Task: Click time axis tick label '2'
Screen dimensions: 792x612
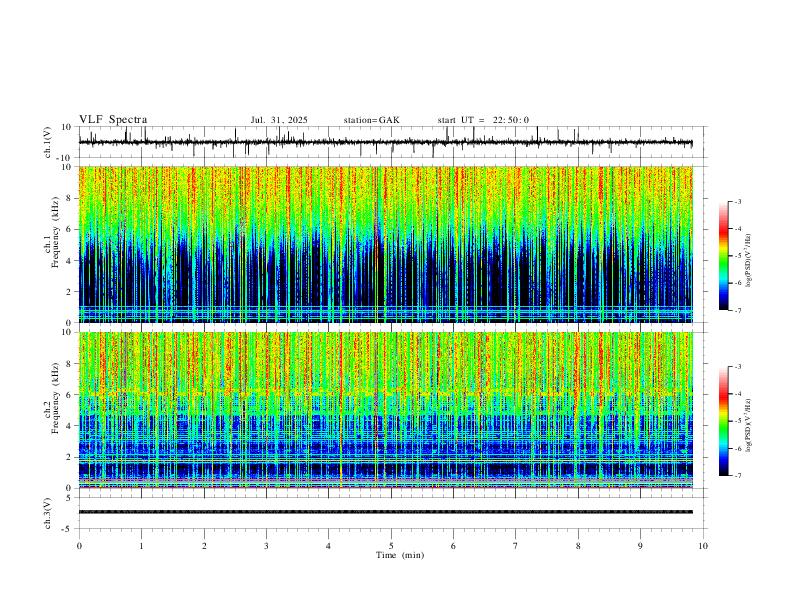Action: [x=204, y=546]
